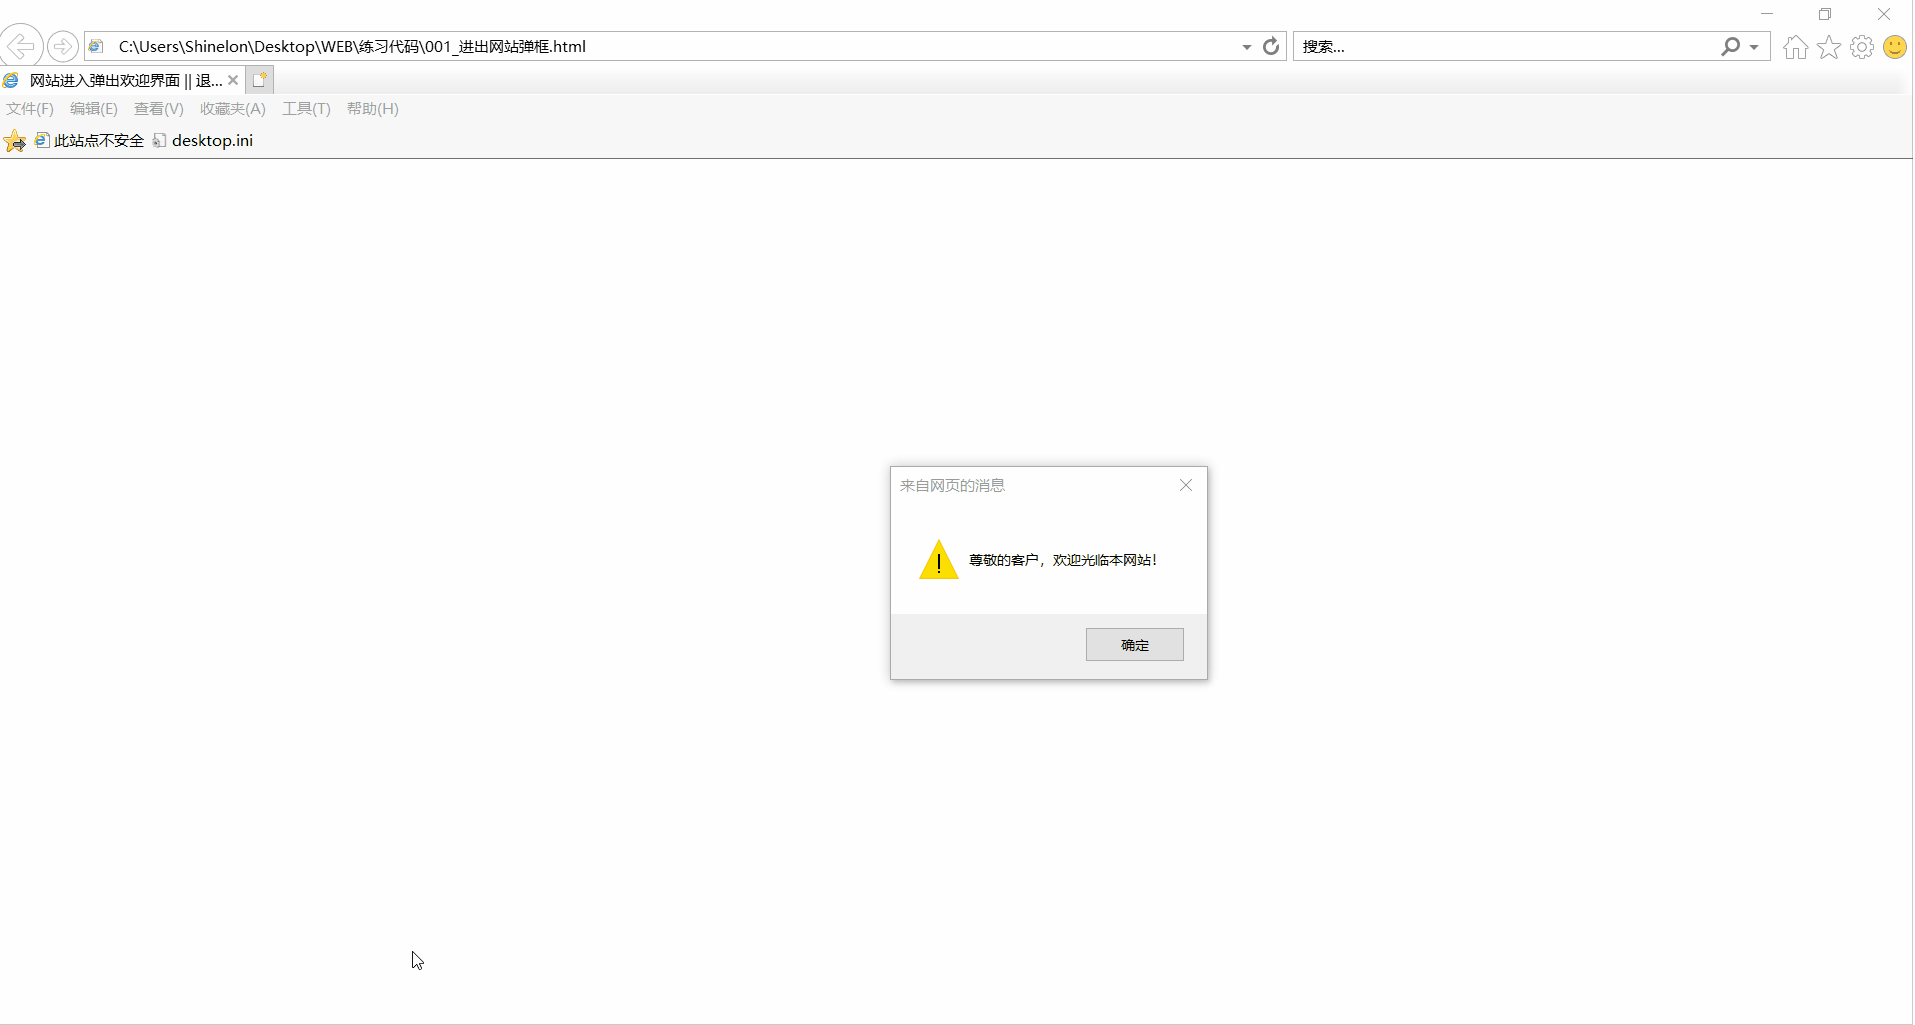Click the Home icon in the toolbar
The height and width of the screenshot is (1025, 1915).
pyautogui.click(x=1795, y=47)
